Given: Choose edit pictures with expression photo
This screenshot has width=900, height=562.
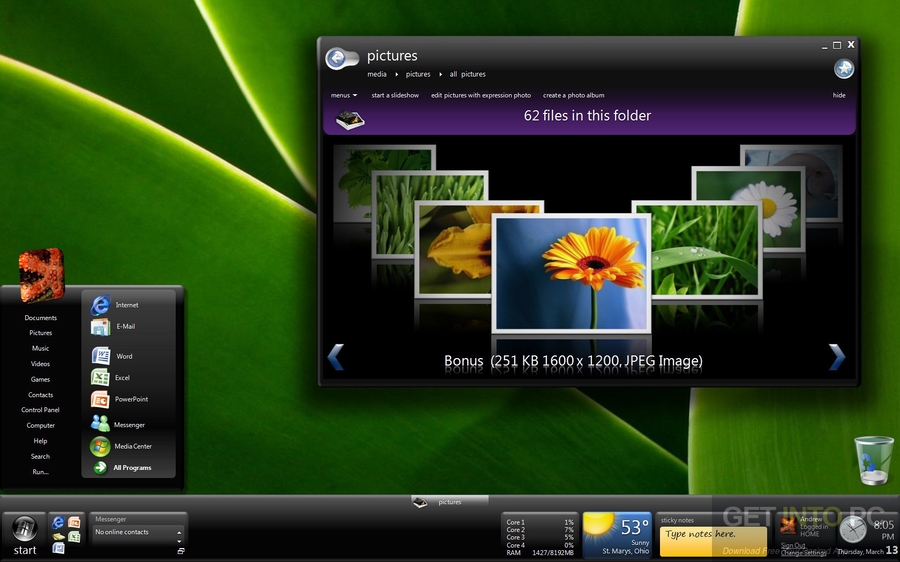Looking at the screenshot, I should (x=481, y=95).
